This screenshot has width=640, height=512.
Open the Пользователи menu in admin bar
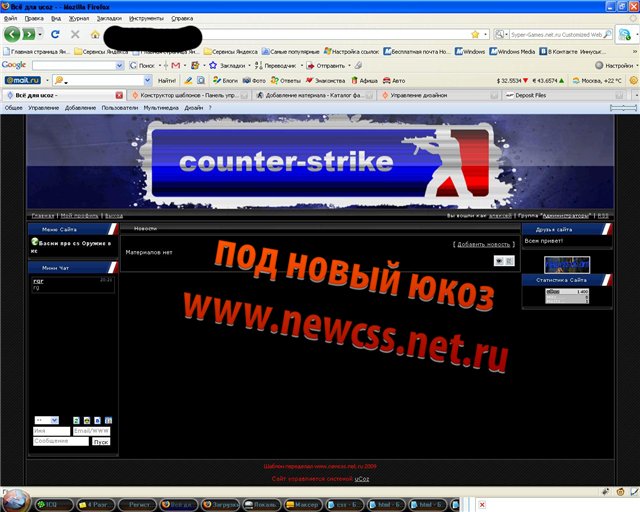[120, 108]
